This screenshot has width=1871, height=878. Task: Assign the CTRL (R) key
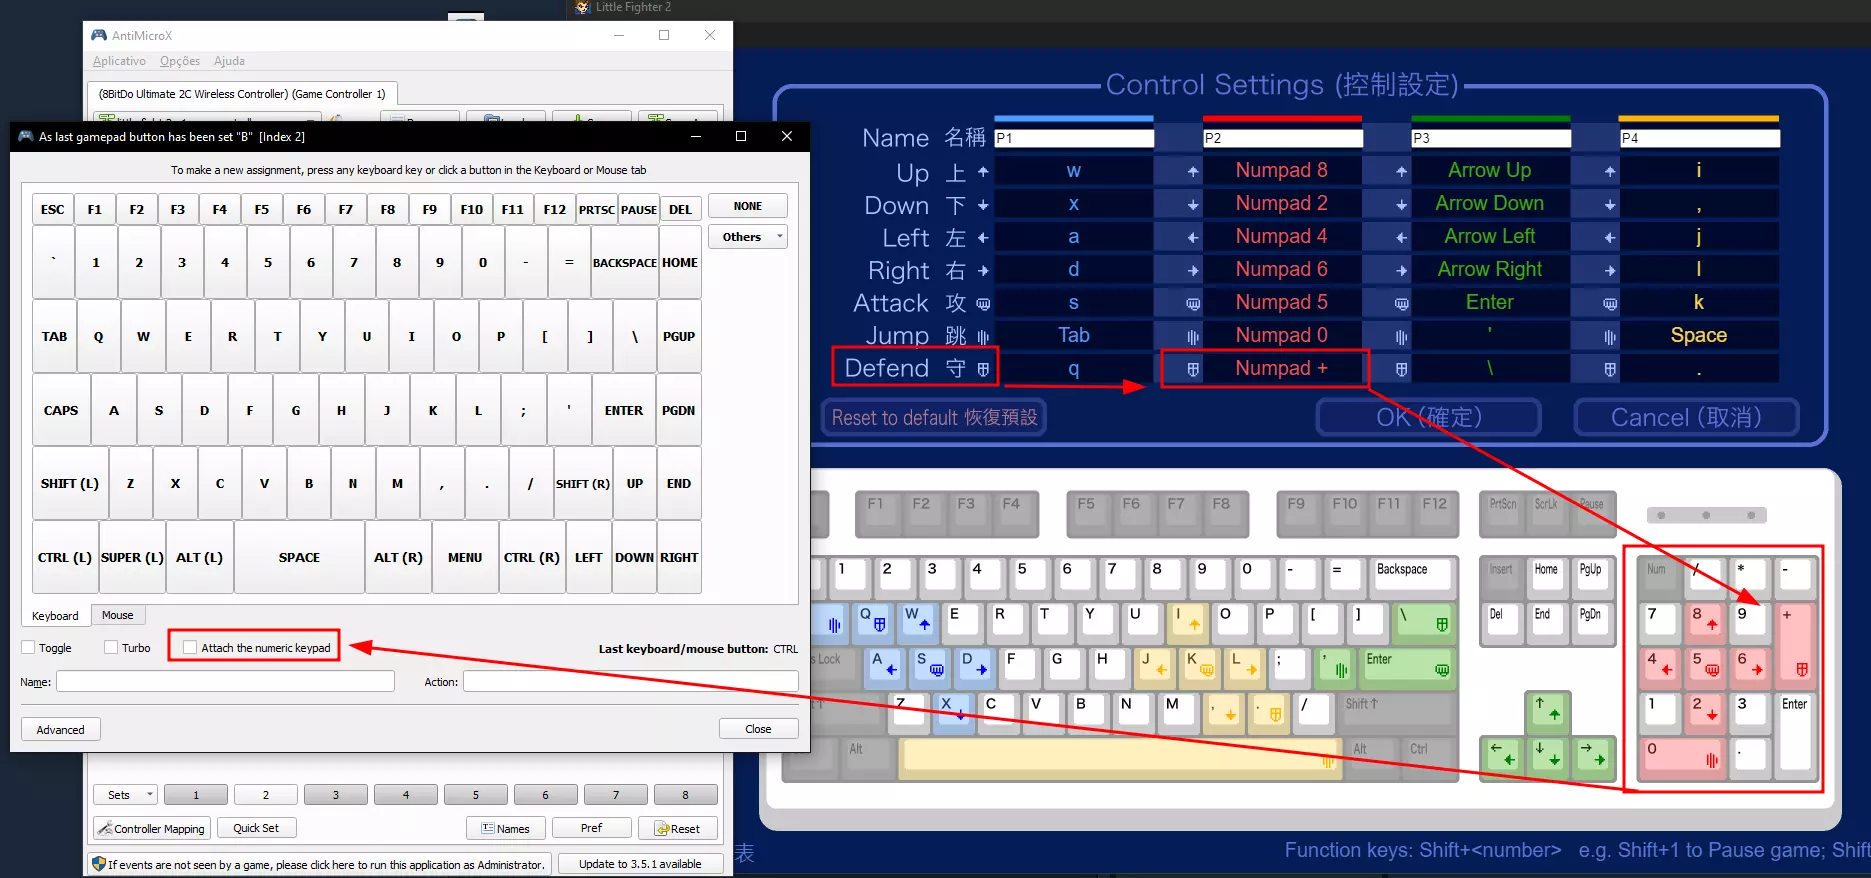click(532, 558)
